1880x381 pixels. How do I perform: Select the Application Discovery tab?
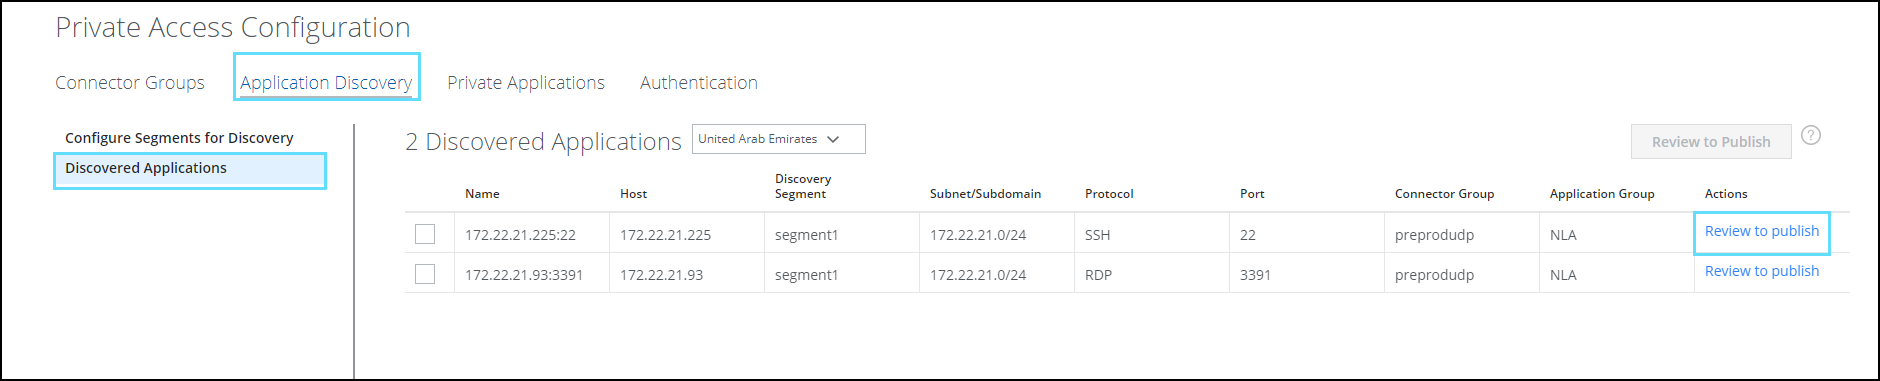(326, 83)
